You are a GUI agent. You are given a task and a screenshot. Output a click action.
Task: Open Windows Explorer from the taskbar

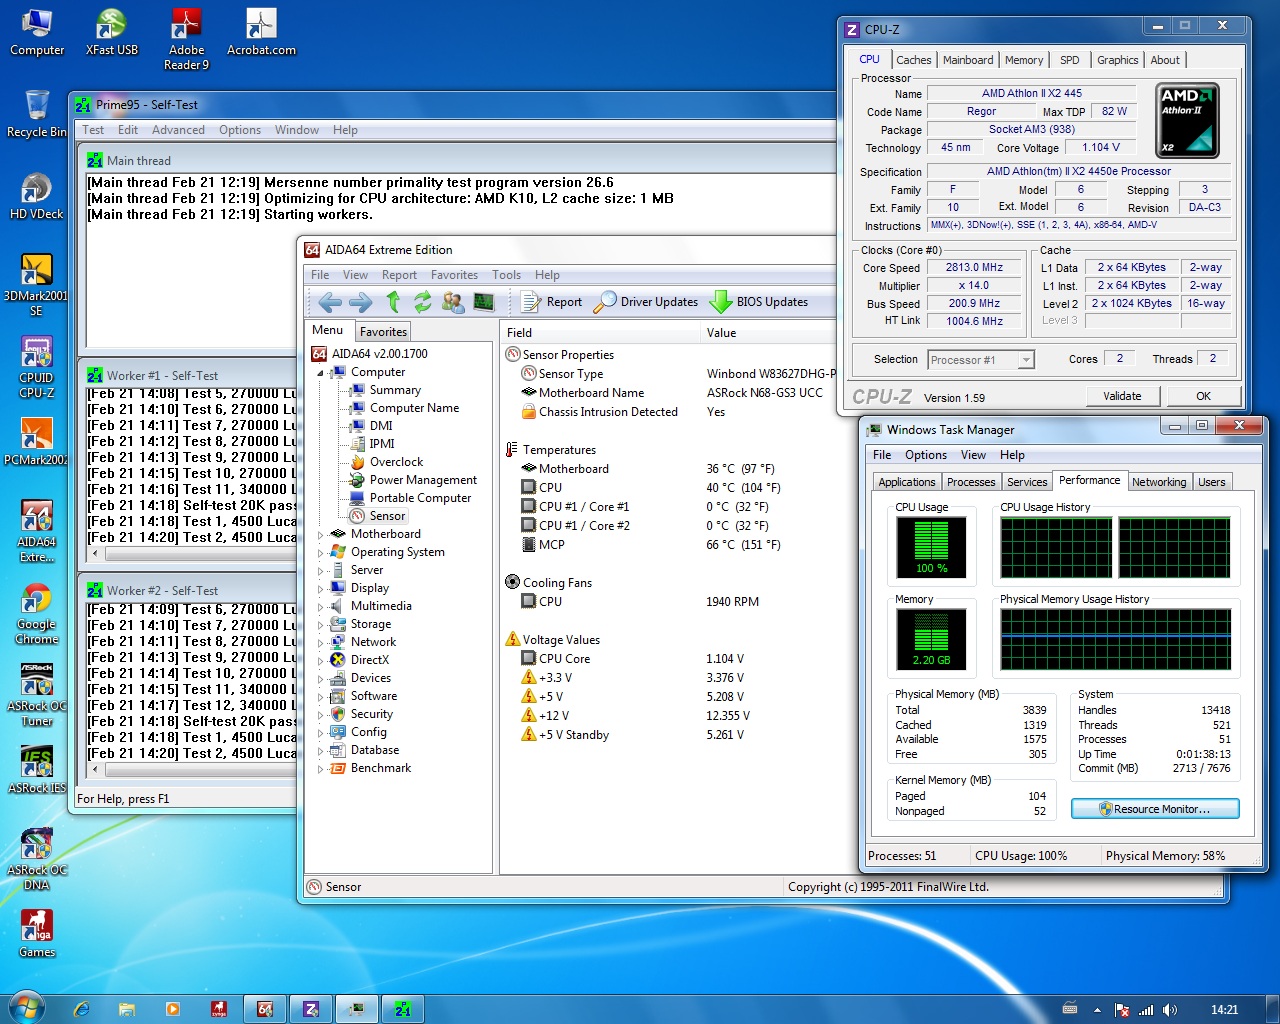click(127, 1010)
